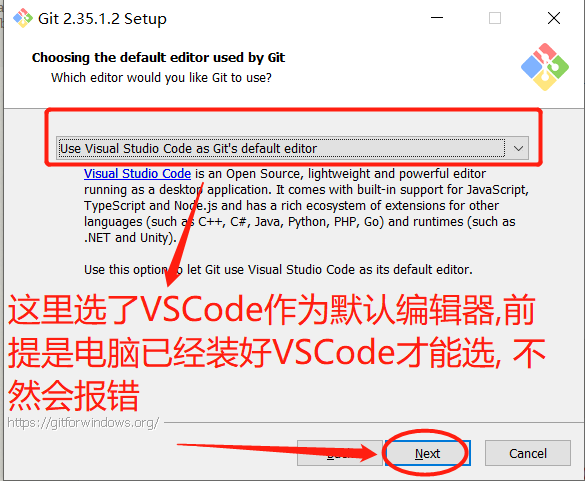585x481 pixels.
Task: Click the red Chinese annotation about VSCode
Action: click(276, 352)
